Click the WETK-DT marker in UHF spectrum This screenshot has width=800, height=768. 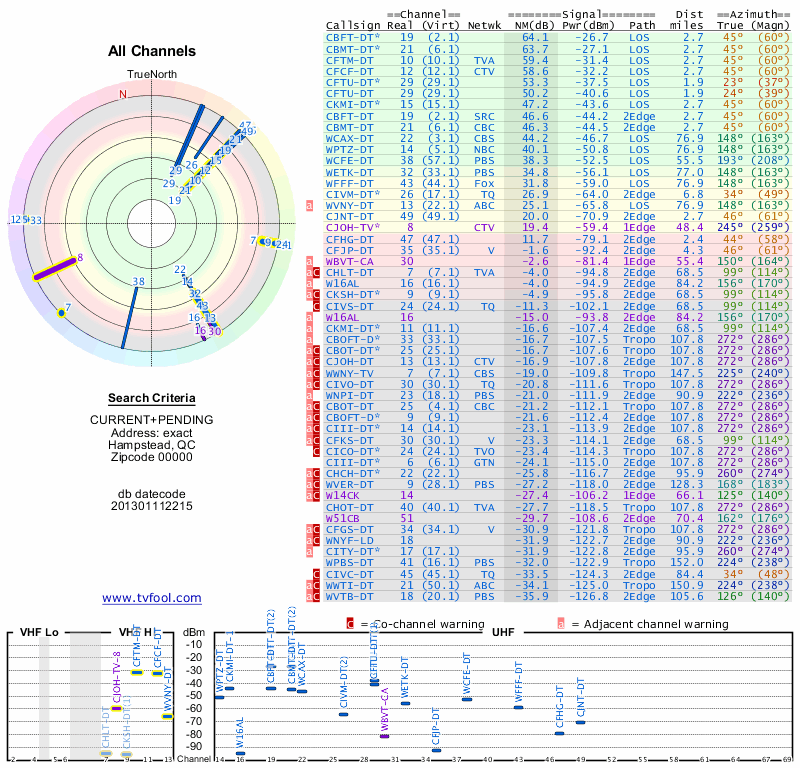[x=405, y=703]
